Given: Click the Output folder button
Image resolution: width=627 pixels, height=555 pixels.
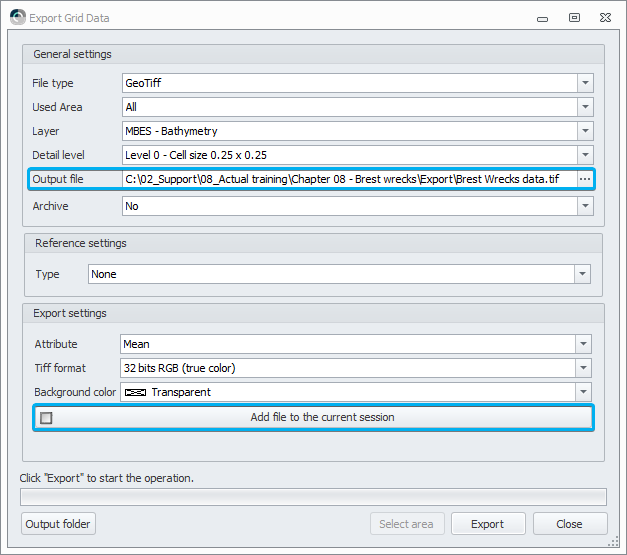Looking at the screenshot, I should [x=59, y=524].
